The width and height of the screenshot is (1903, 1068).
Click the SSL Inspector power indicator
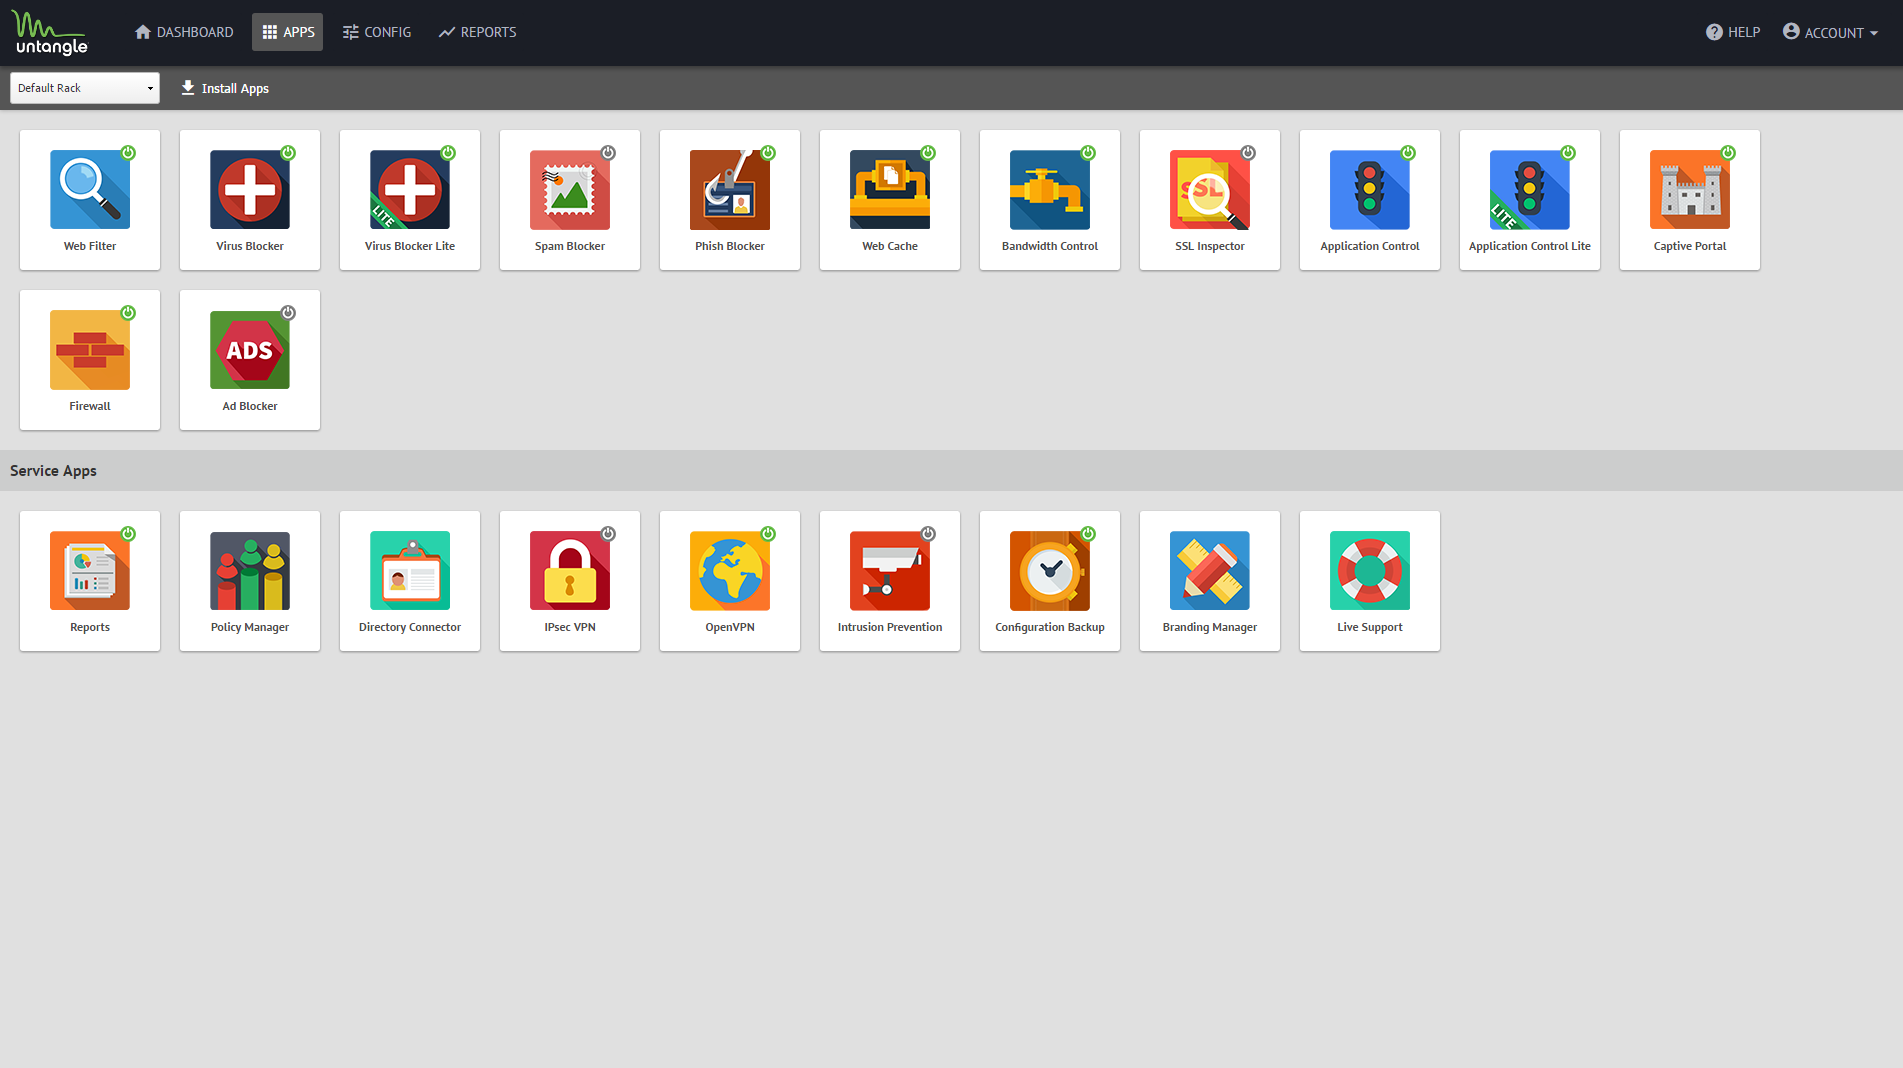click(x=1248, y=153)
